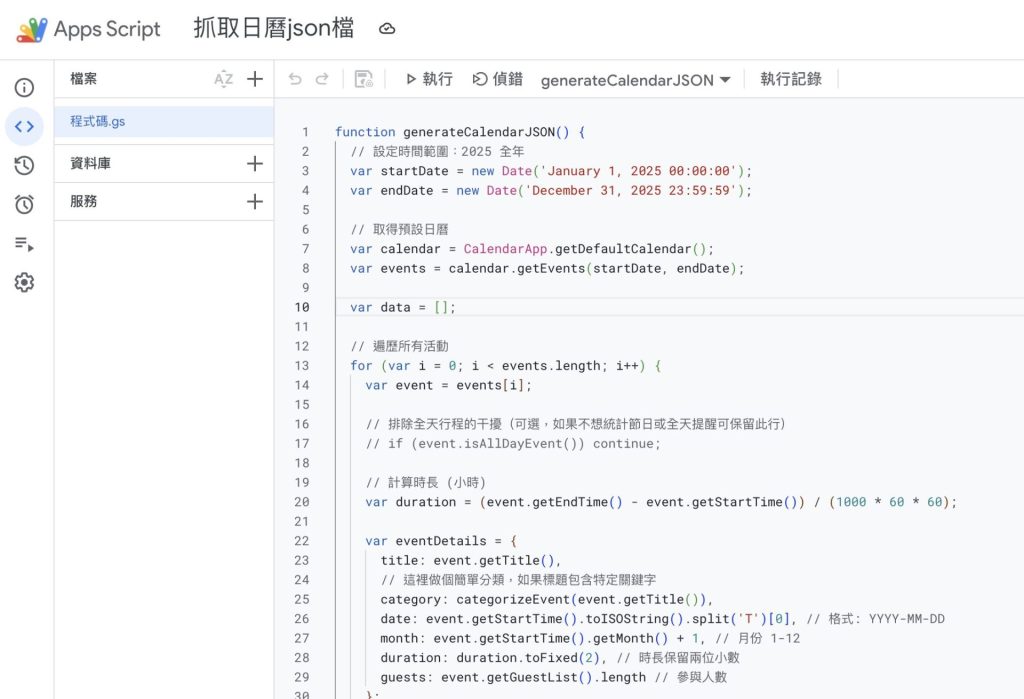Open the Executions list icon in sidebar
This screenshot has height=699, width=1024.
pos(24,244)
